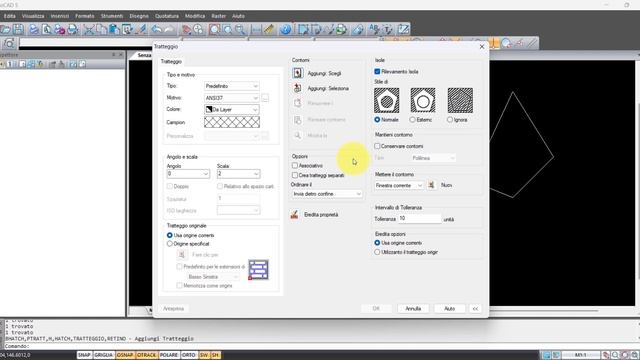Toggle the POLARE status bar button

[169, 355]
